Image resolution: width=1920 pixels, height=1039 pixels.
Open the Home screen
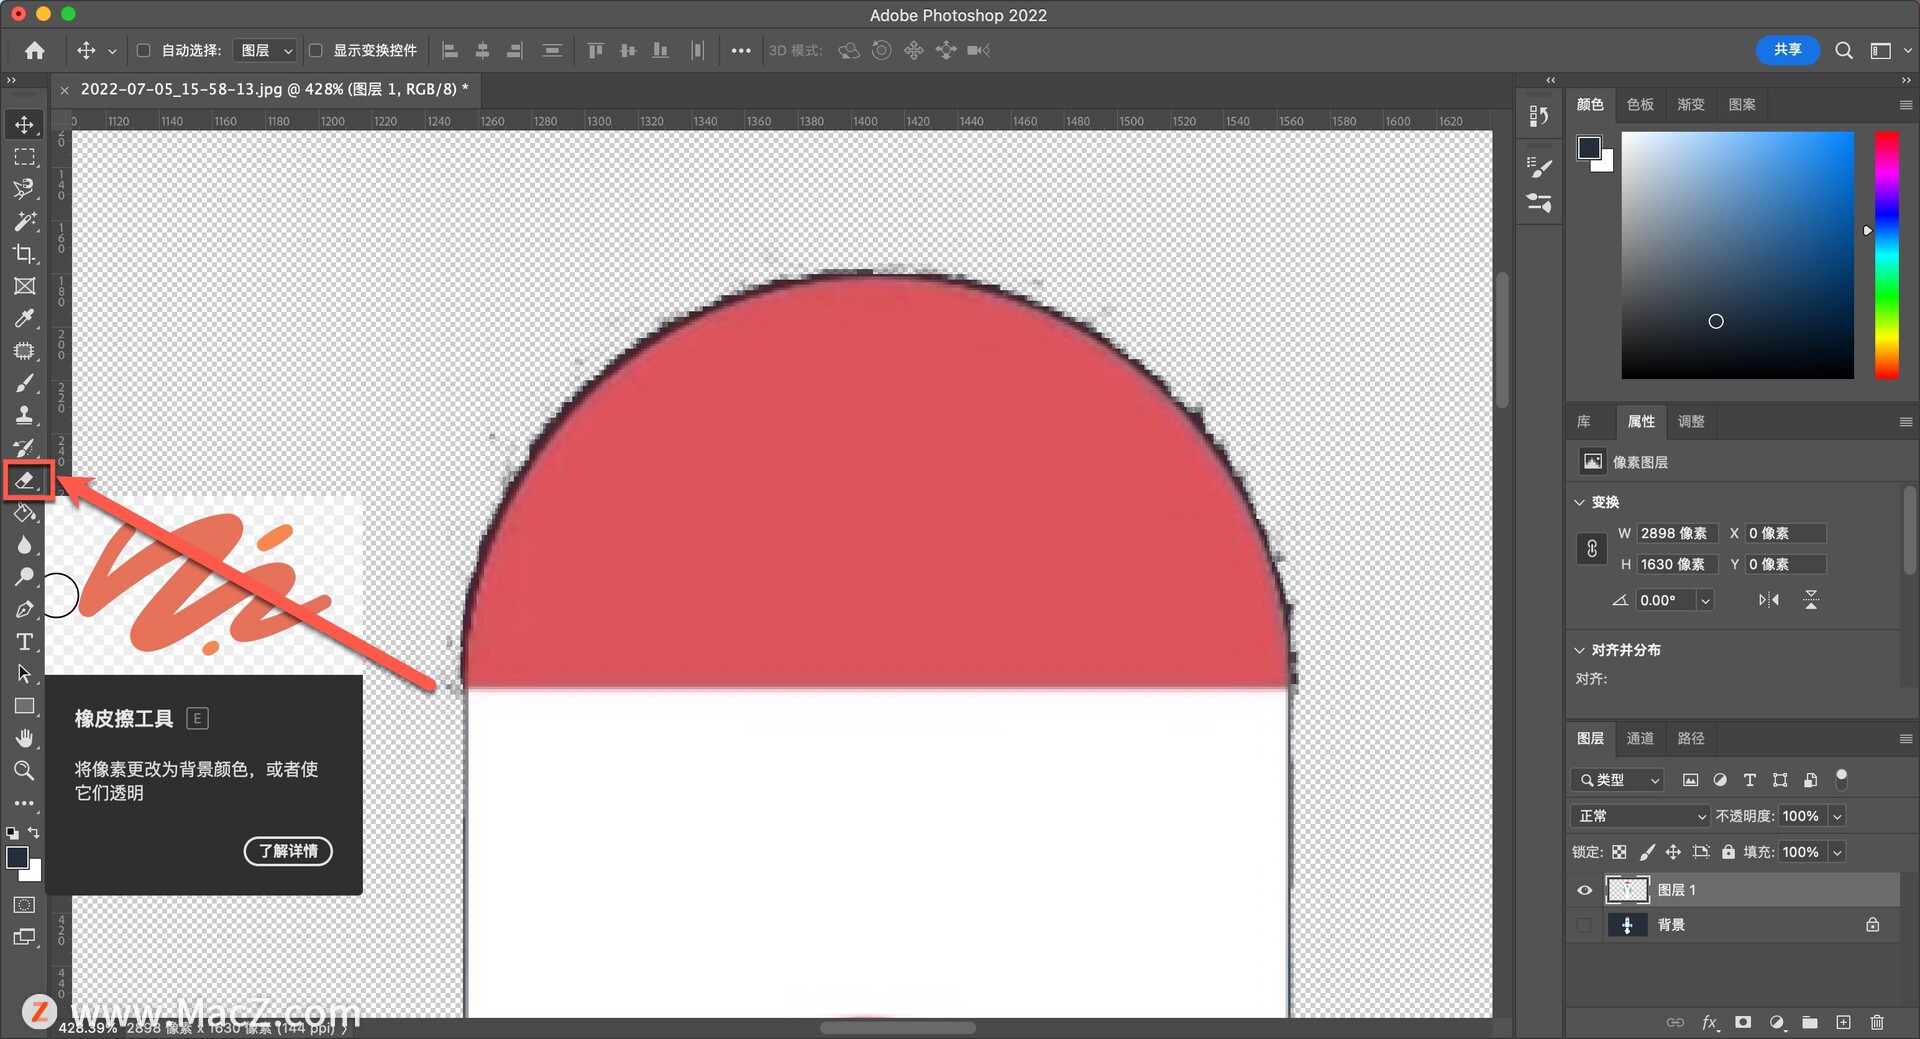point(35,50)
